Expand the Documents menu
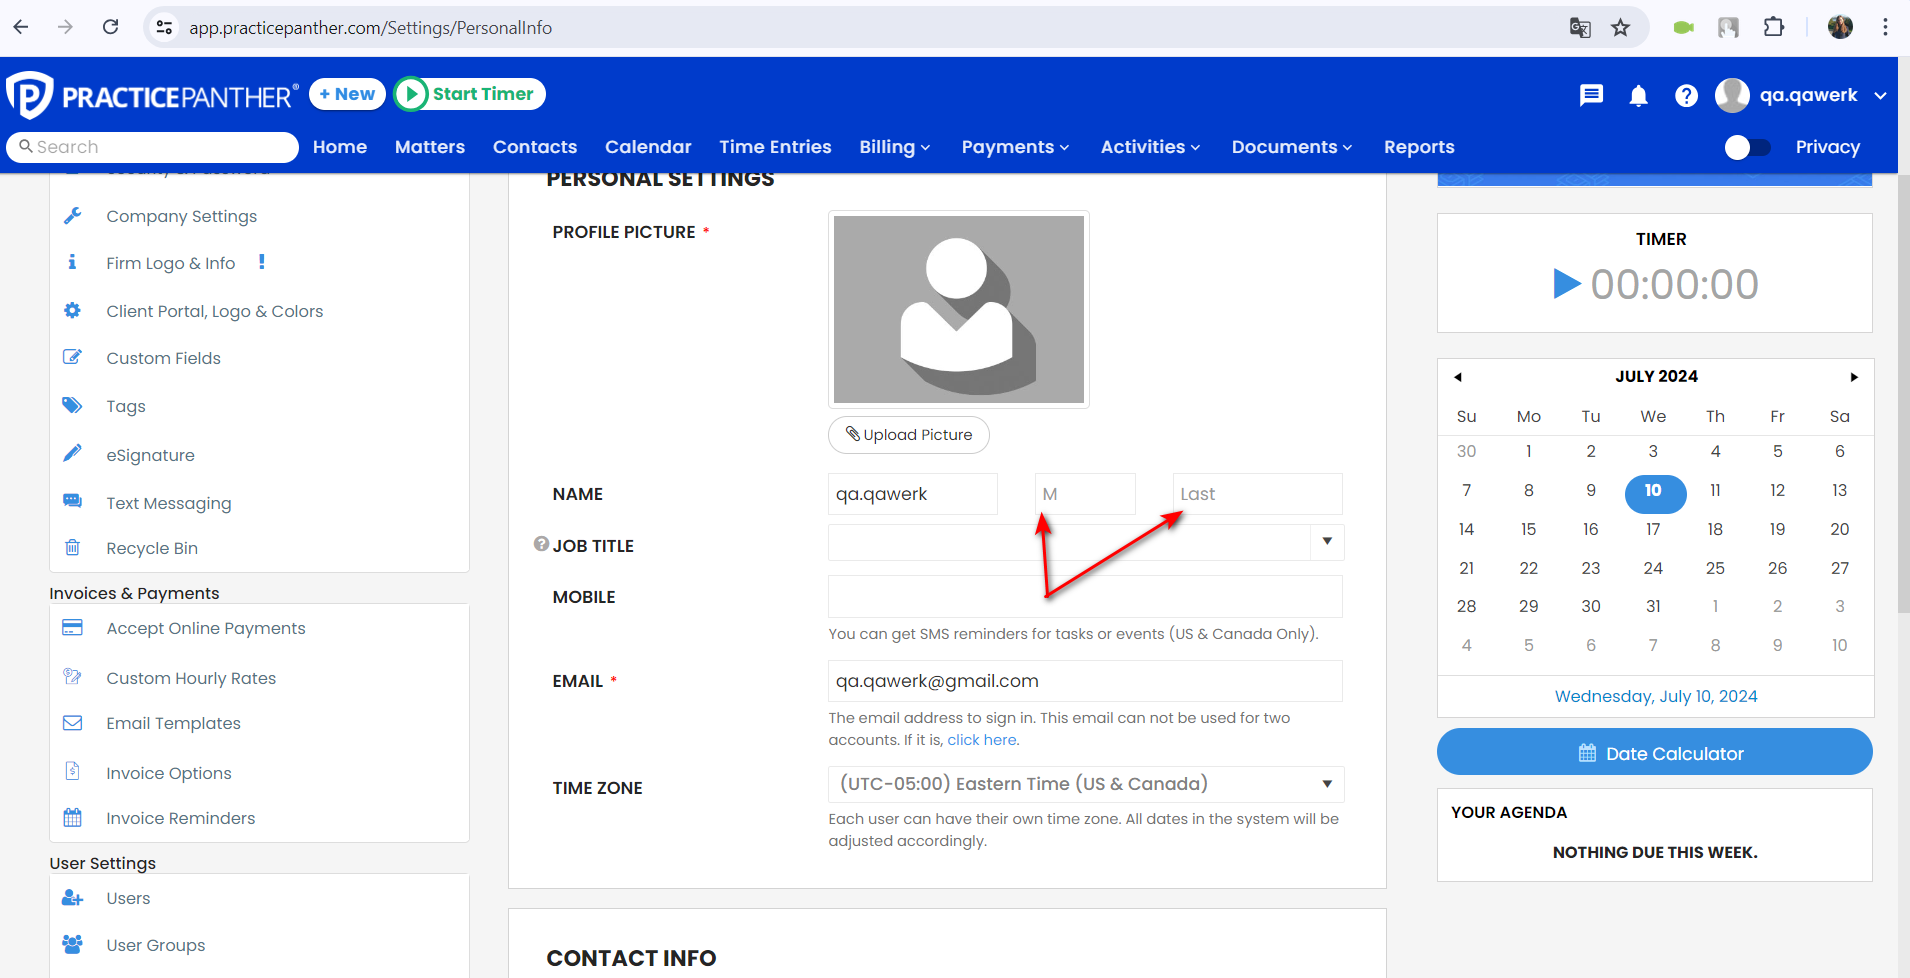Screen dimensions: 1910x978 1292,147
